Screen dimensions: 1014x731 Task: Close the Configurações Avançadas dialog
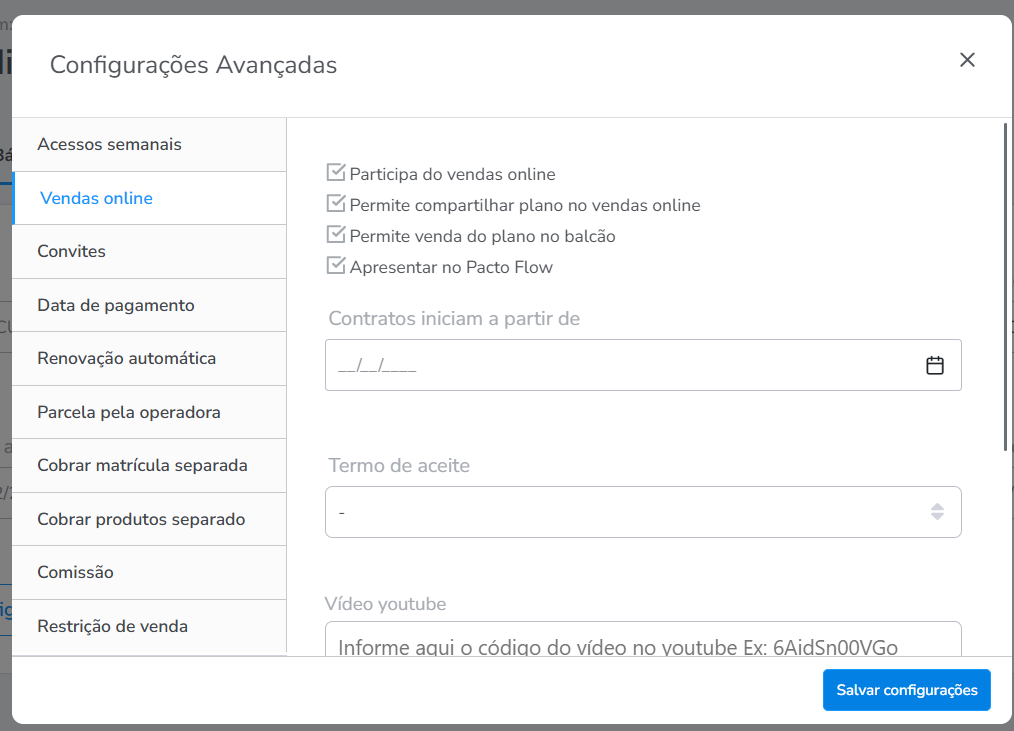pyautogui.click(x=967, y=60)
